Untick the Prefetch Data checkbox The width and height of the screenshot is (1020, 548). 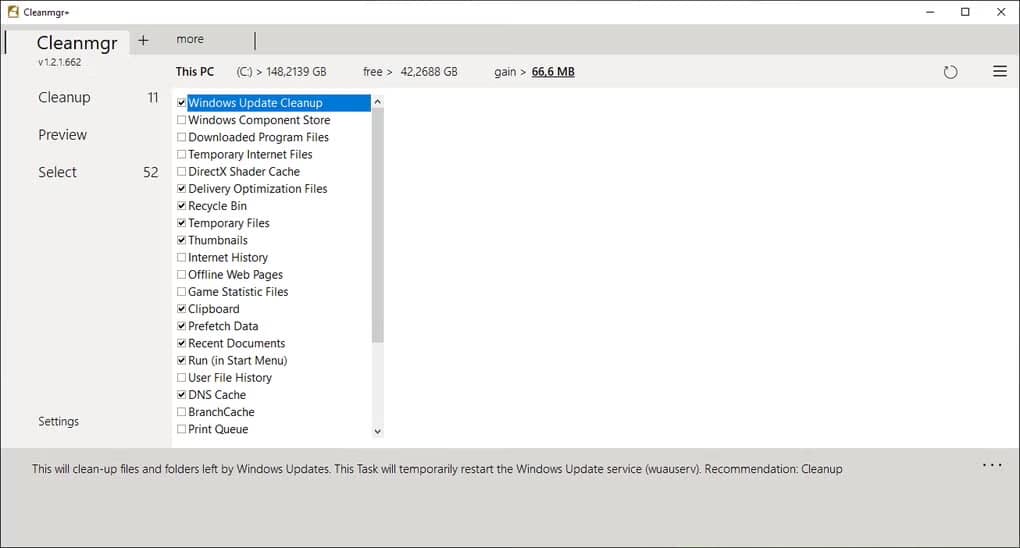181,326
